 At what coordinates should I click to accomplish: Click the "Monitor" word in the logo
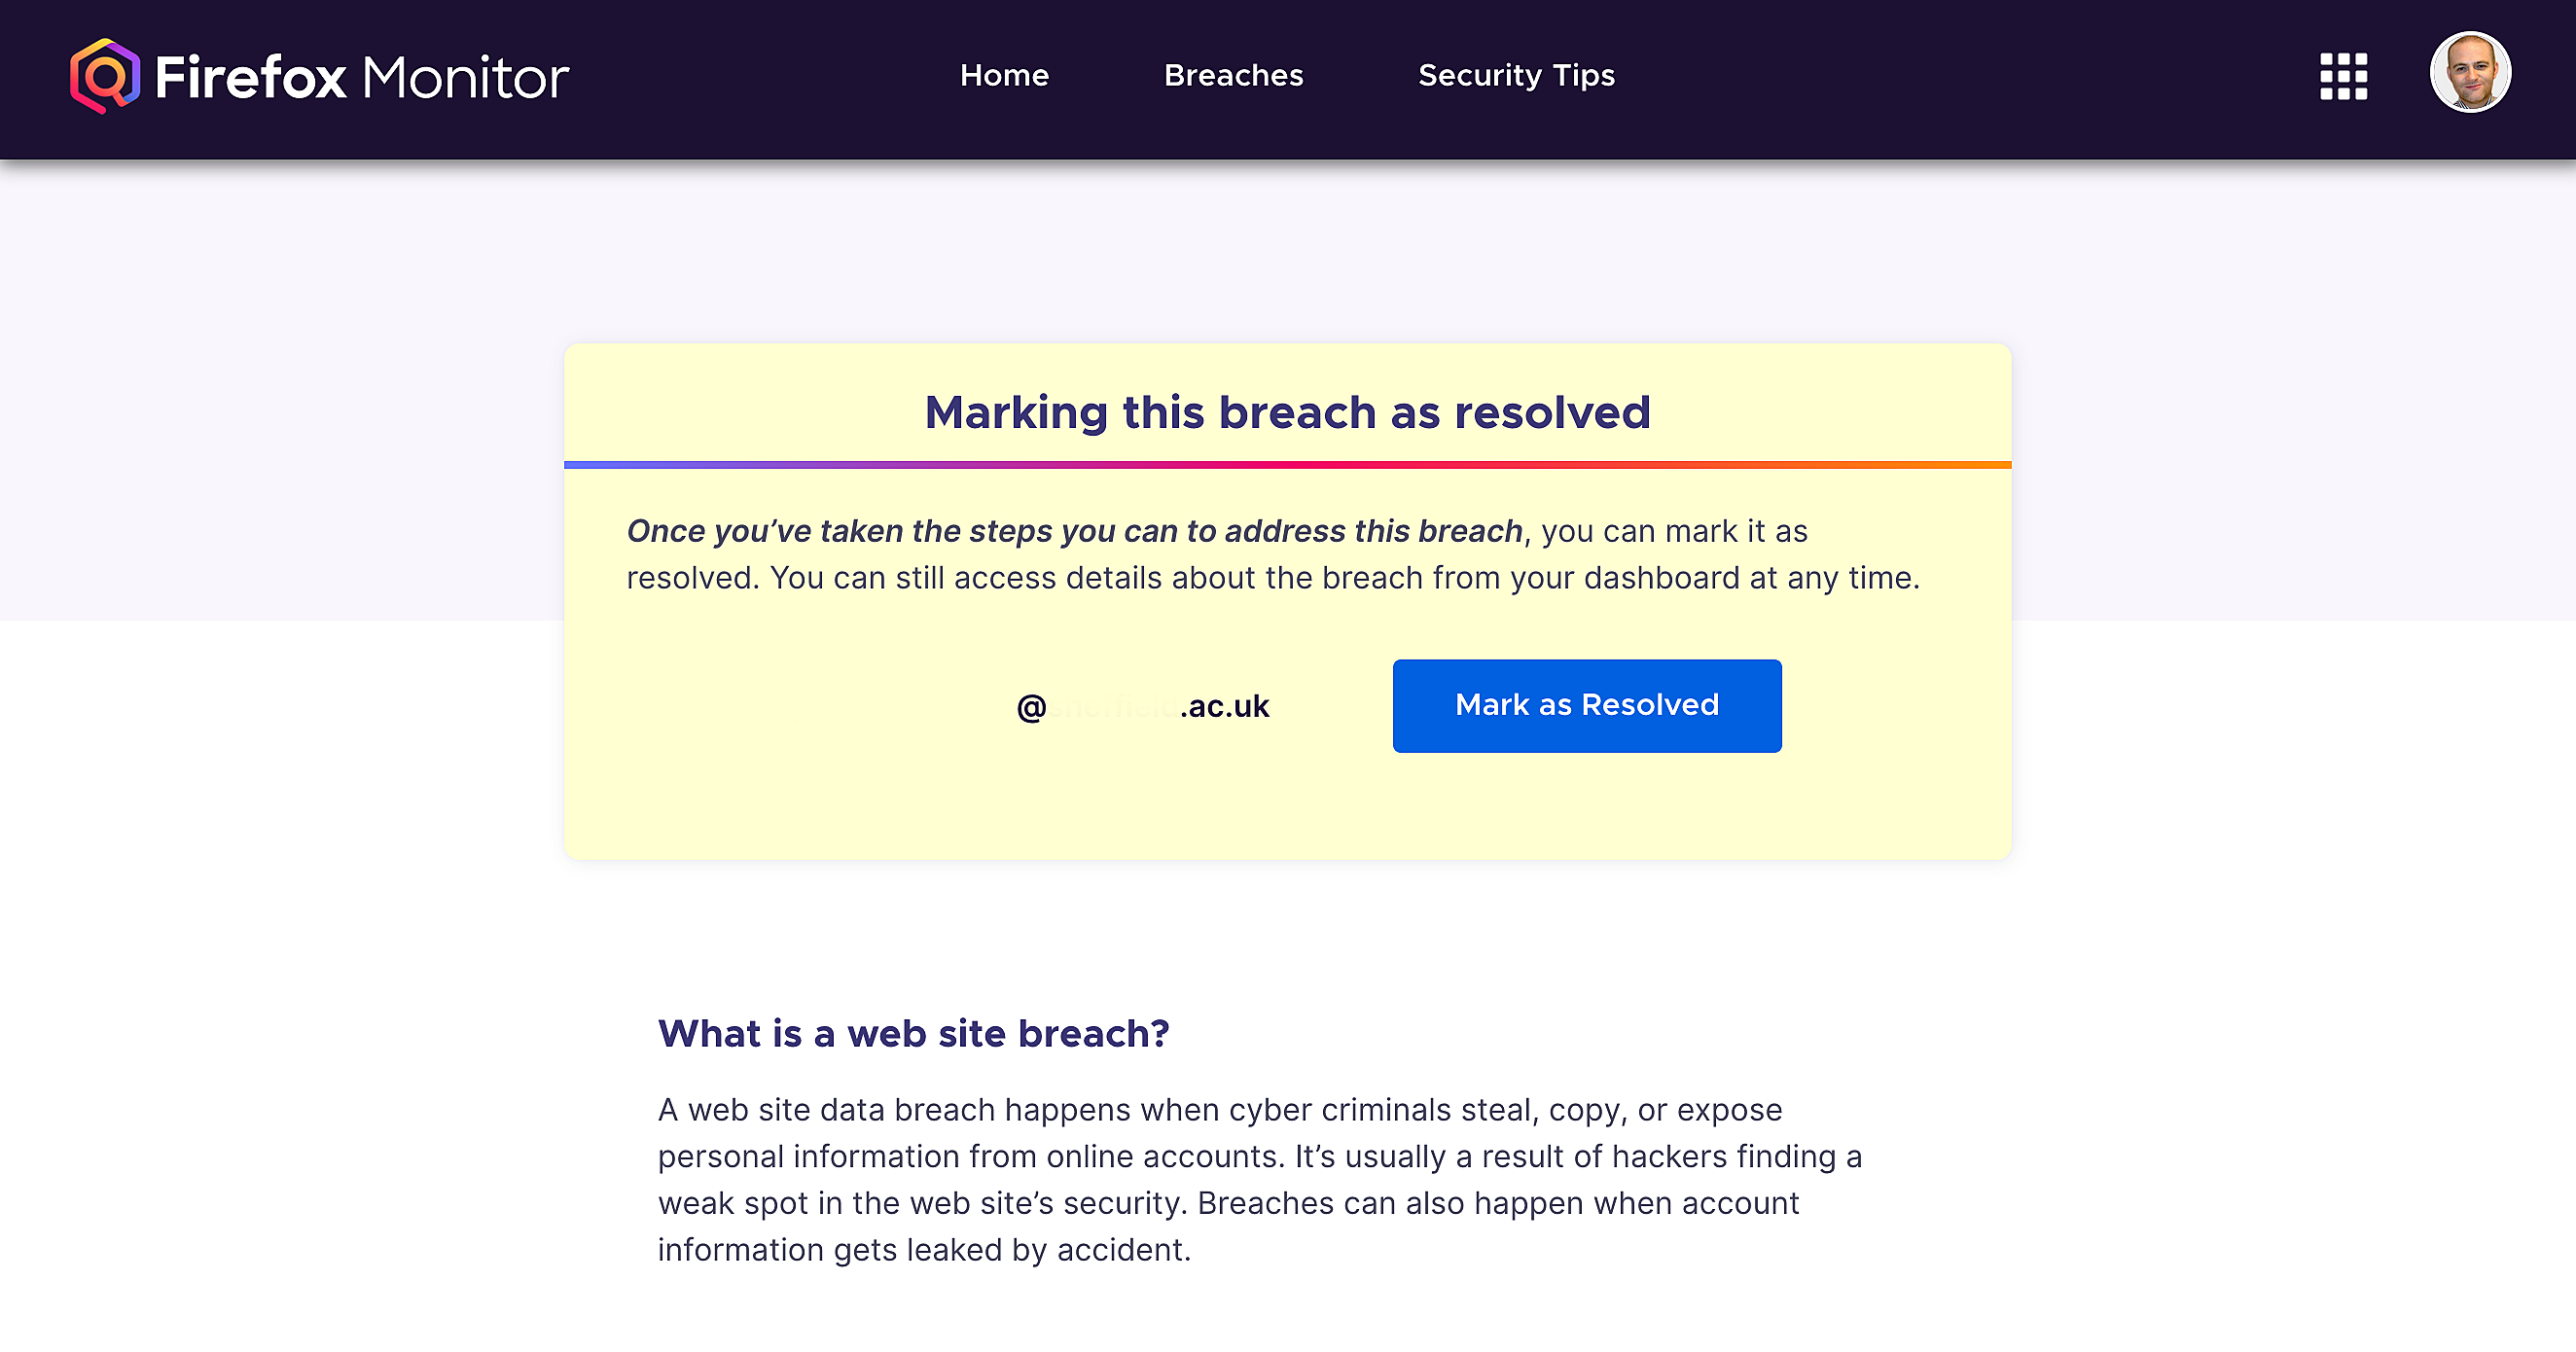click(x=465, y=77)
